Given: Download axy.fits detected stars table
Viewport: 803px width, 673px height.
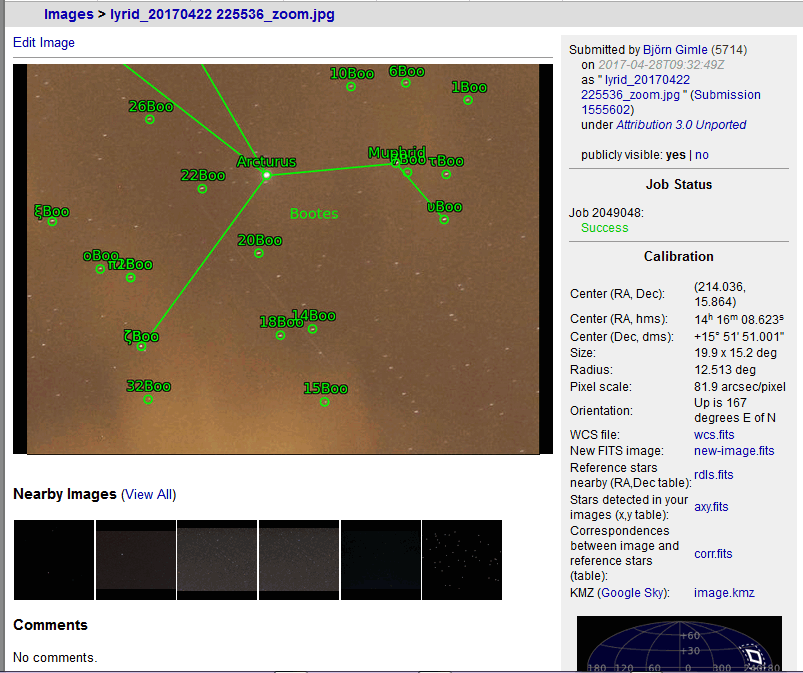Looking at the screenshot, I should point(711,507).
